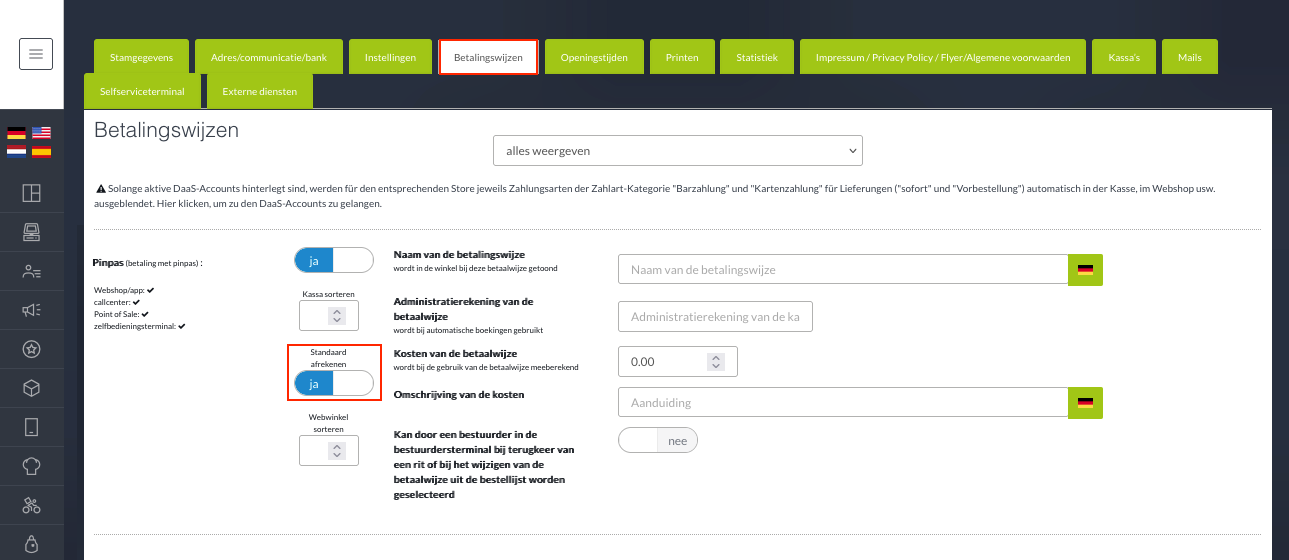
Task: Switch to the Openingstijden tab
Action: click(594, 58)
